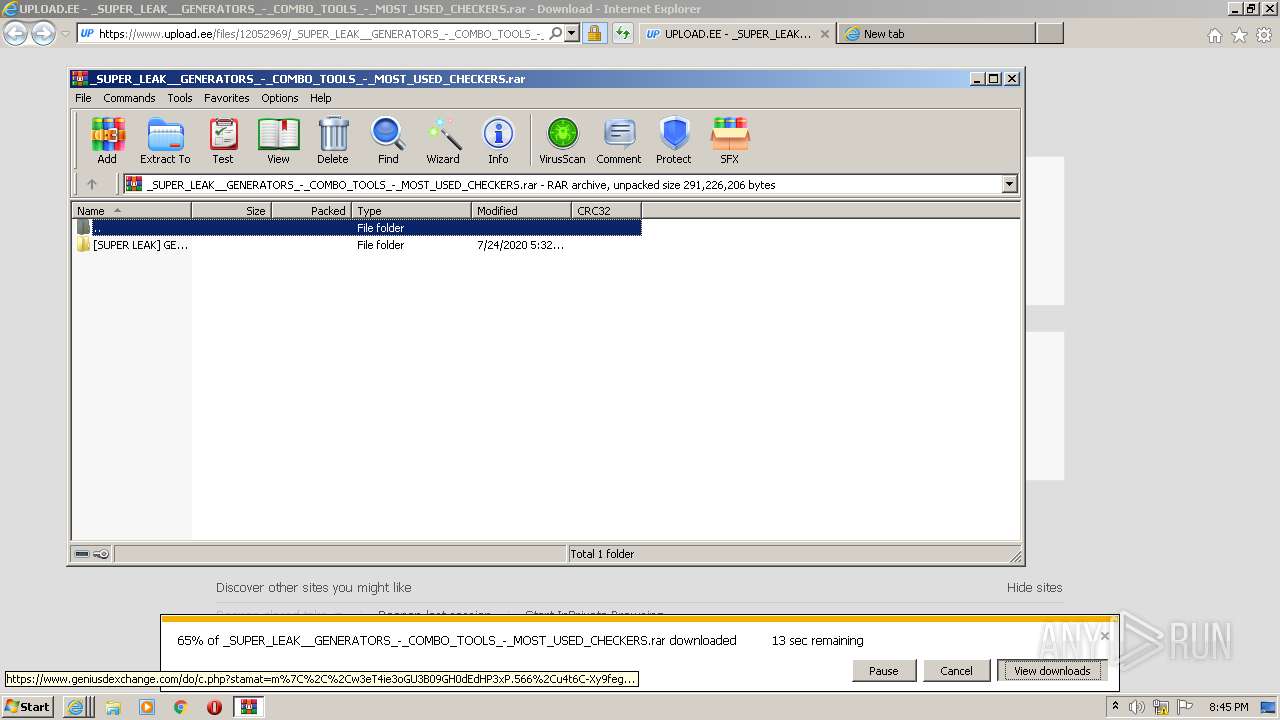The width and height of the screenshot is (1280, 720).
Task: Close the UPLOAD.EE browser tab
Action: point(825,34)
